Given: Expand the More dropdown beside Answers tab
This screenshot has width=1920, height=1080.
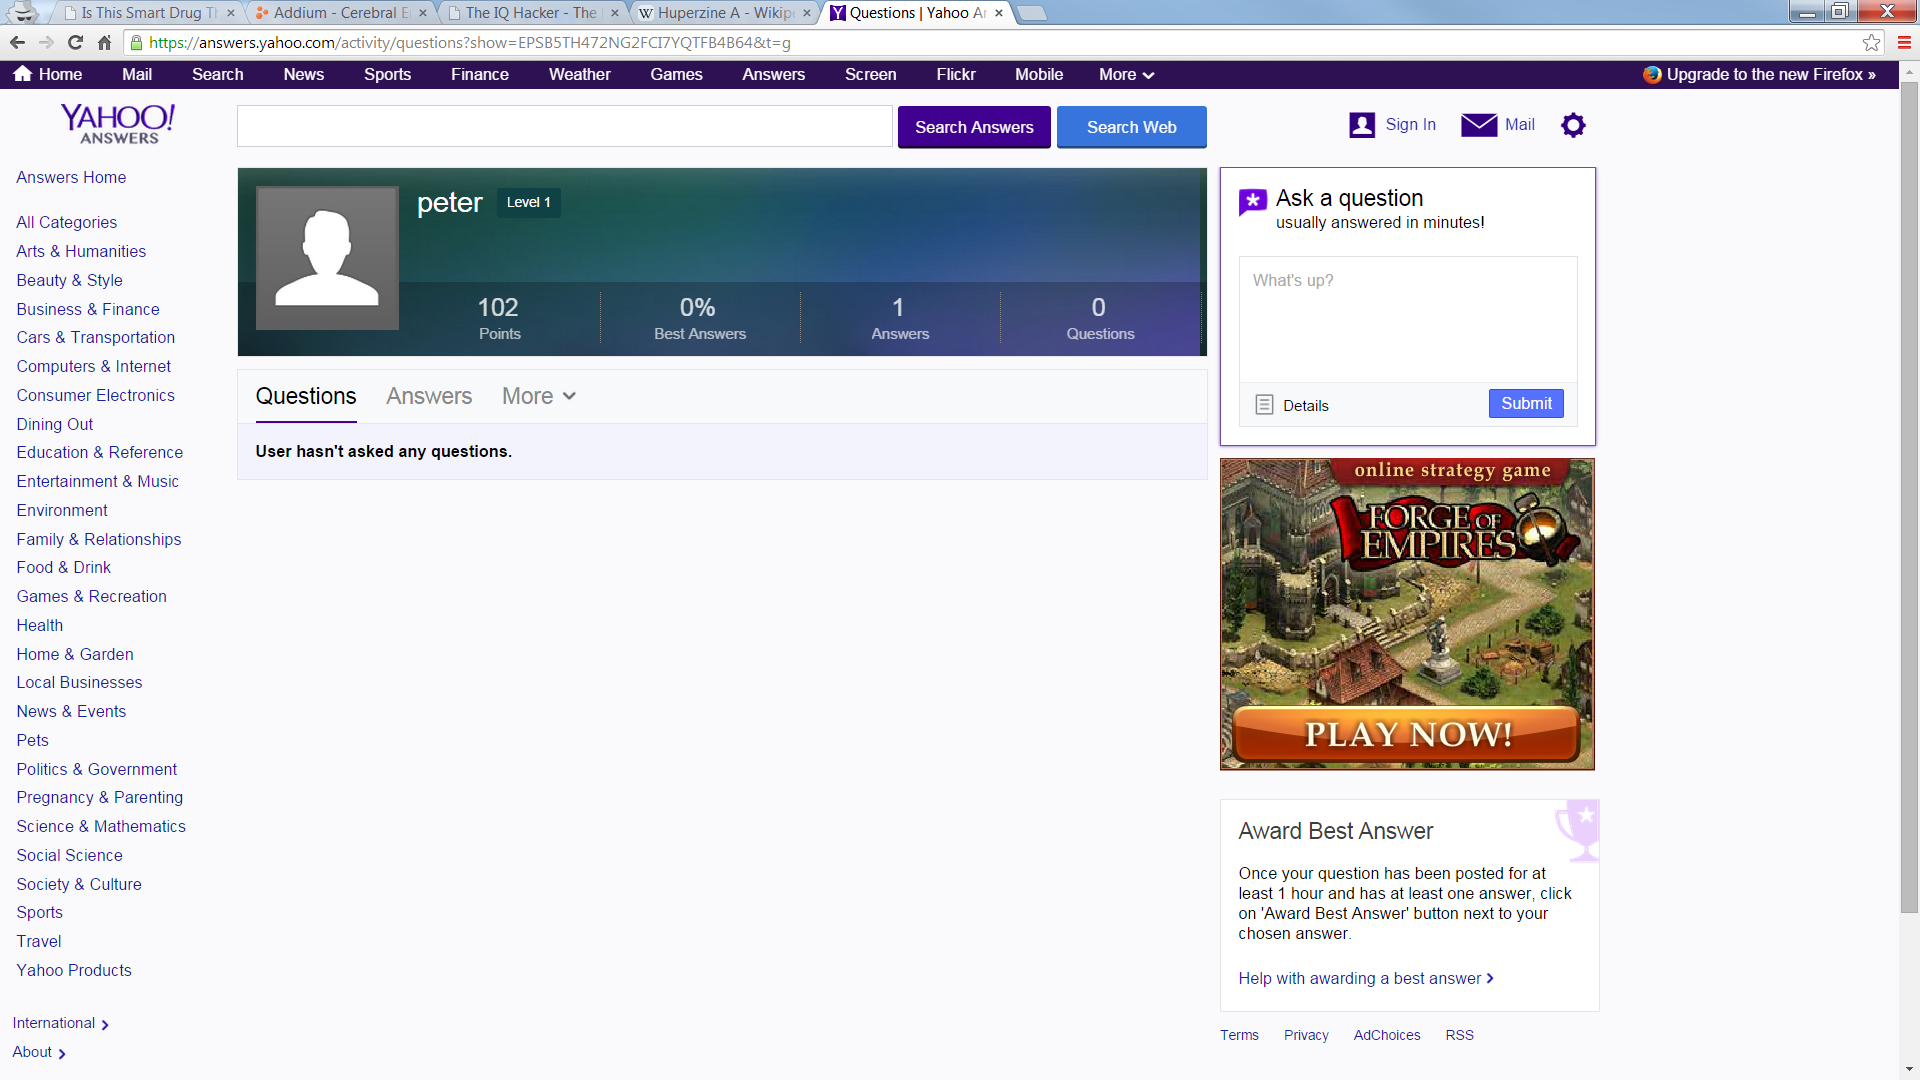Looking at the screenshot, I should [x=539, y=396].
